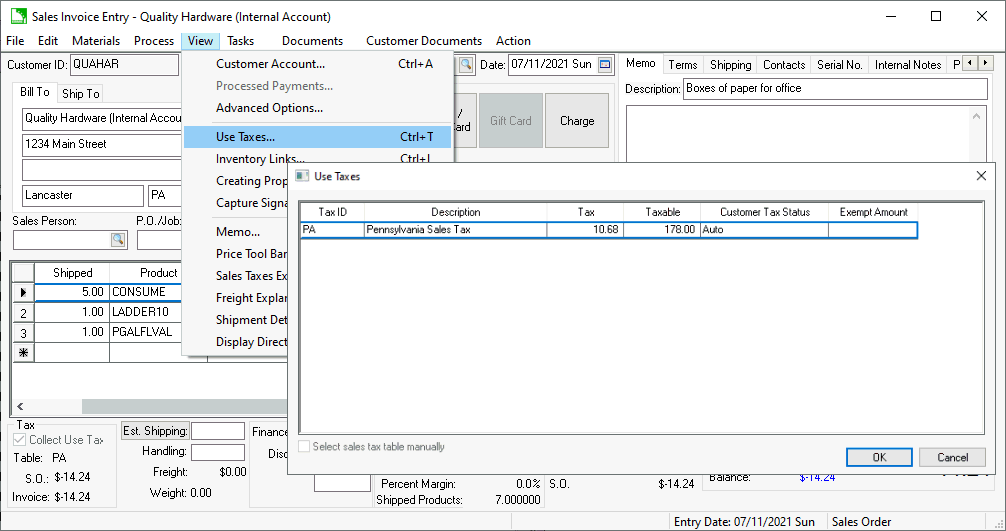
Task: Open the Ship To tab
Action: [81, 94]
